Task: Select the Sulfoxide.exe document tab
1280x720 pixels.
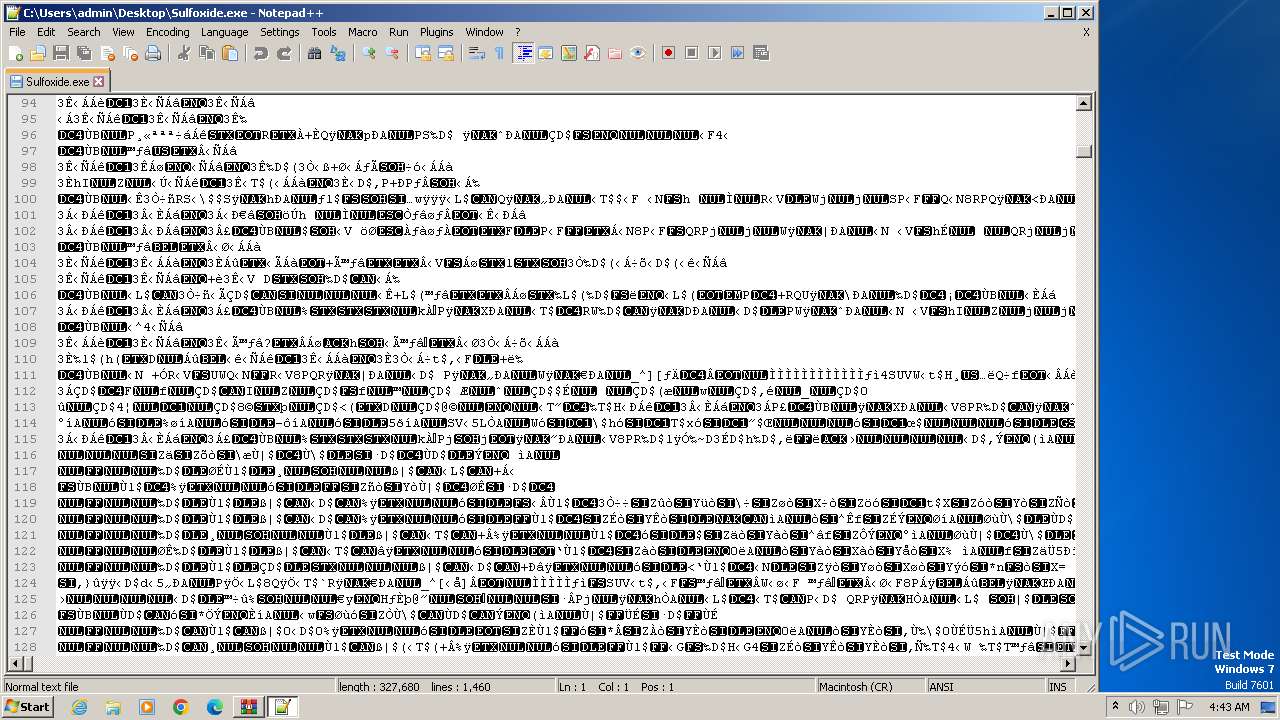Action: (x=56, y=81)
